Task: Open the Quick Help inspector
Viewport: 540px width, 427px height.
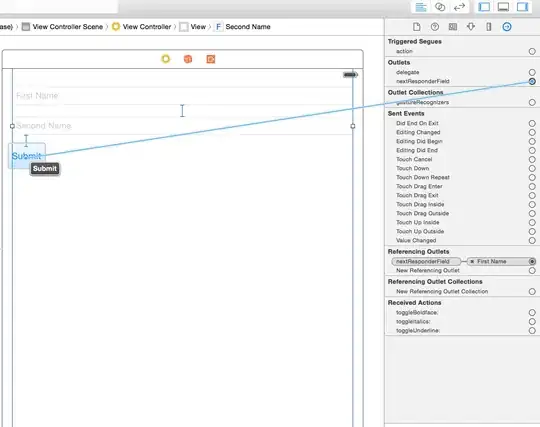Action: 435,27
